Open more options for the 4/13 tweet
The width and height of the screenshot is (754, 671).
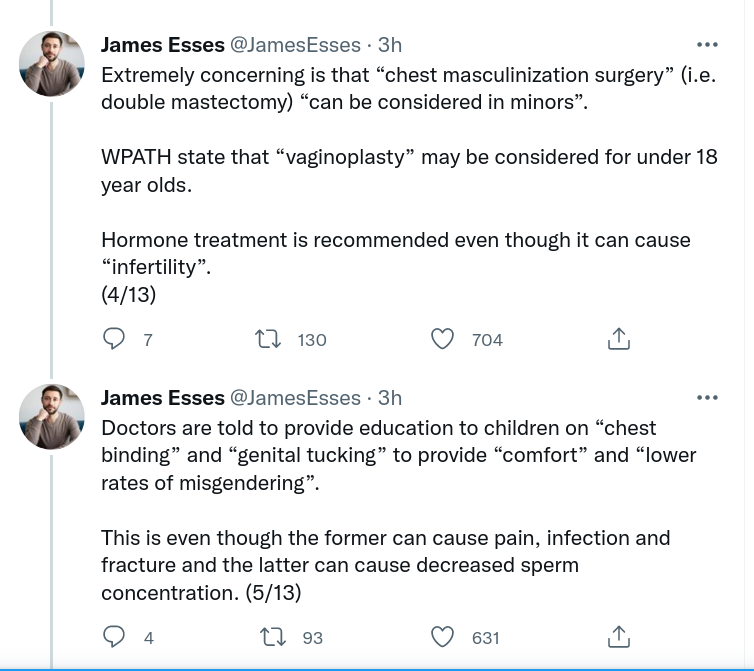(x=707, y=45)
